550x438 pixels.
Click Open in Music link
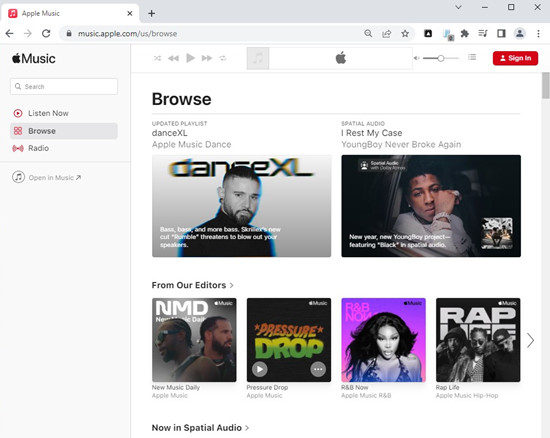point(47,177)
